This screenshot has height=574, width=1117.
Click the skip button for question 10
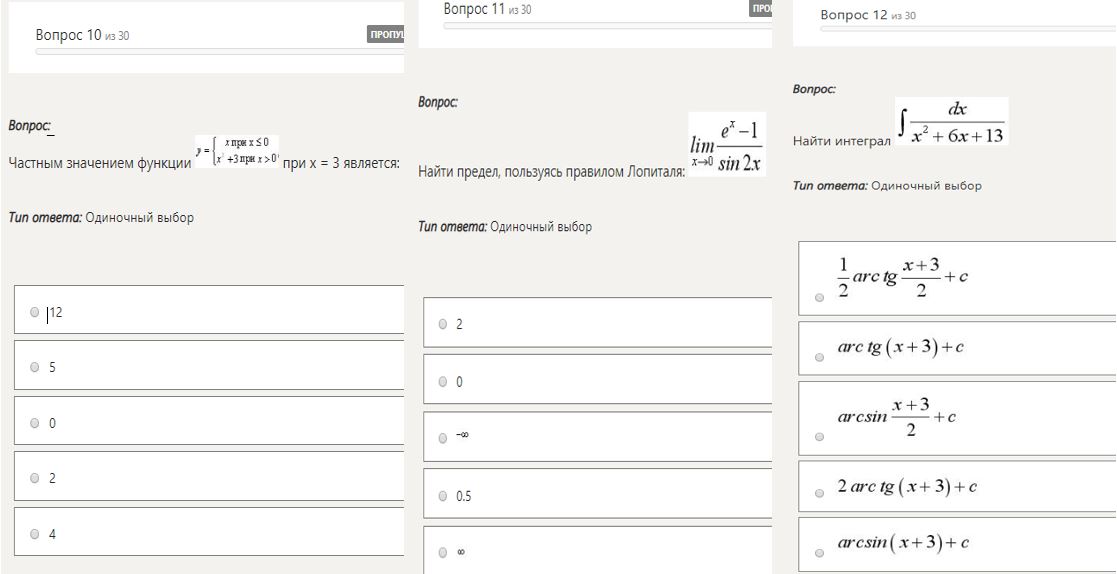click(x=386, y=36)
